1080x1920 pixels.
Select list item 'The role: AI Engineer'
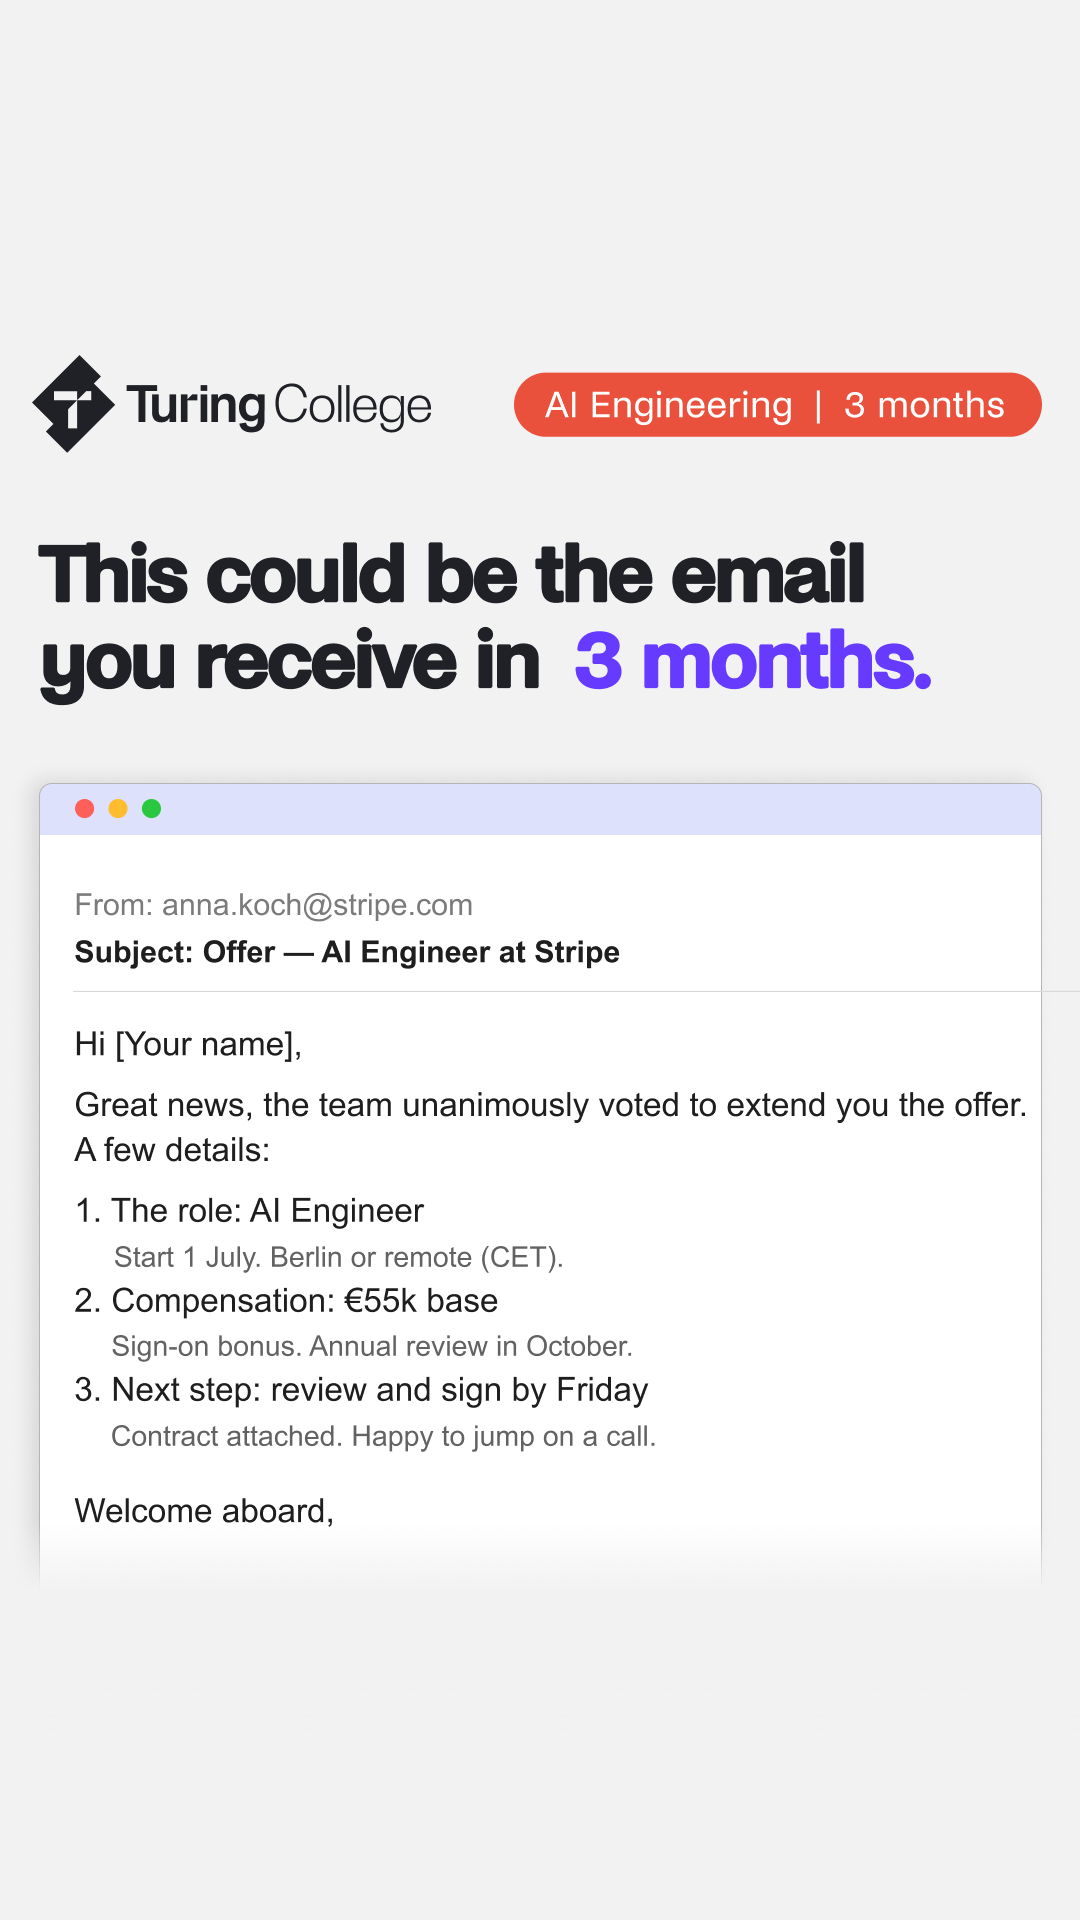tap(249, 1211)
